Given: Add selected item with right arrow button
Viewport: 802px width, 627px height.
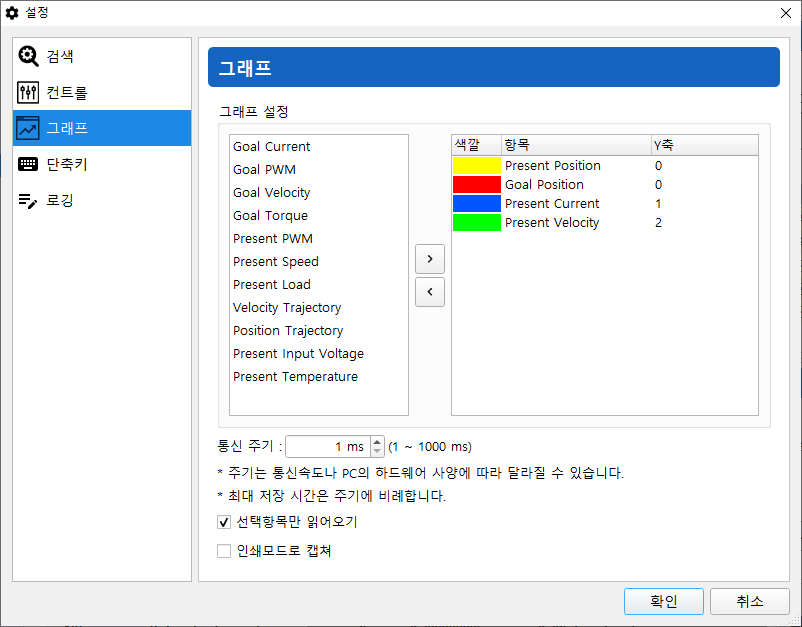Looking at the screenshot, I should pos(430,259).
